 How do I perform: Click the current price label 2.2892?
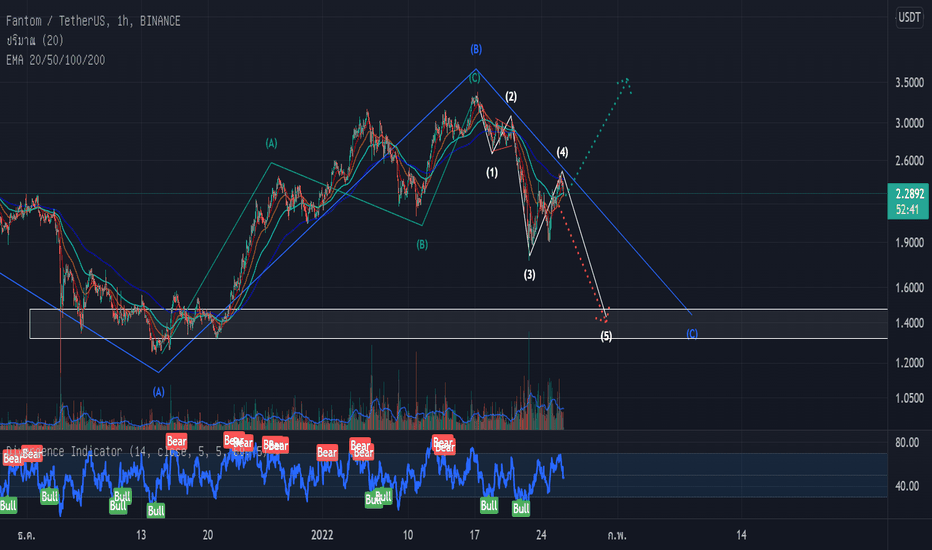click(909, 194)
